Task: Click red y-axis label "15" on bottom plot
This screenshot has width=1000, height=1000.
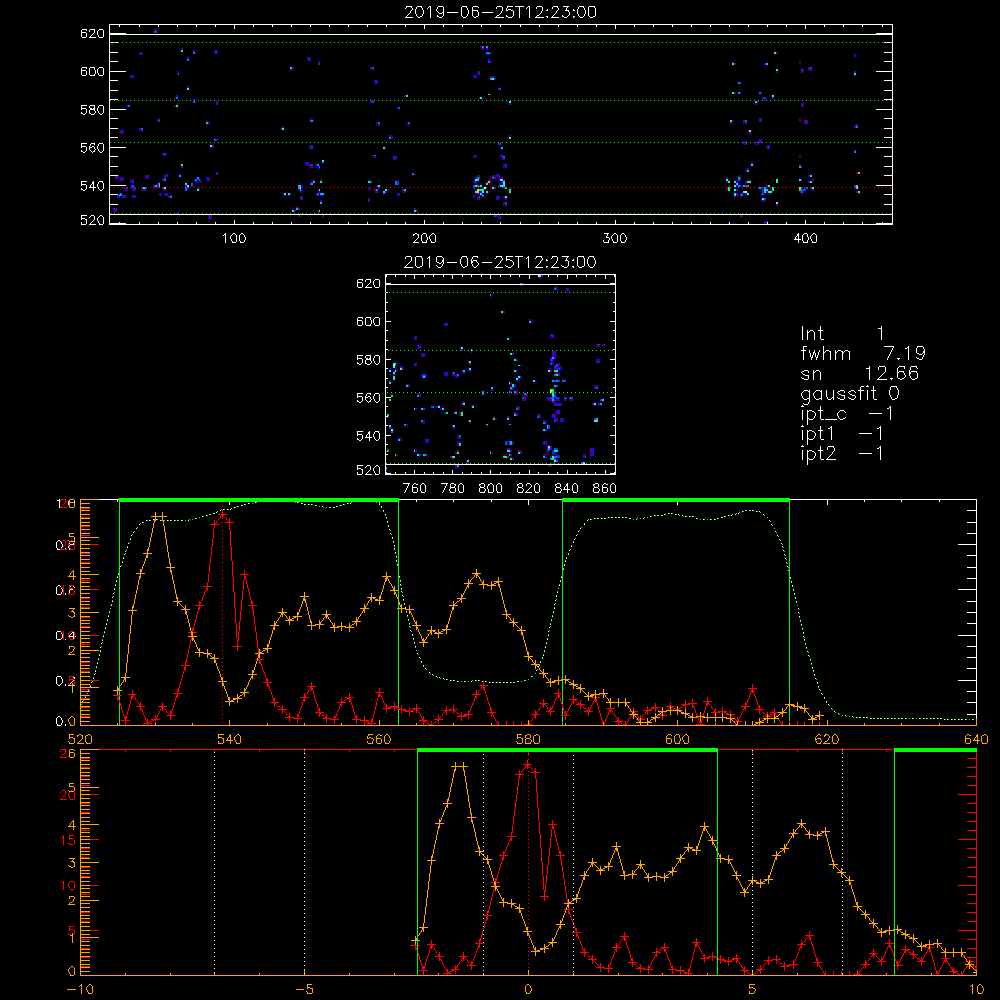Action: coord(68,841)
